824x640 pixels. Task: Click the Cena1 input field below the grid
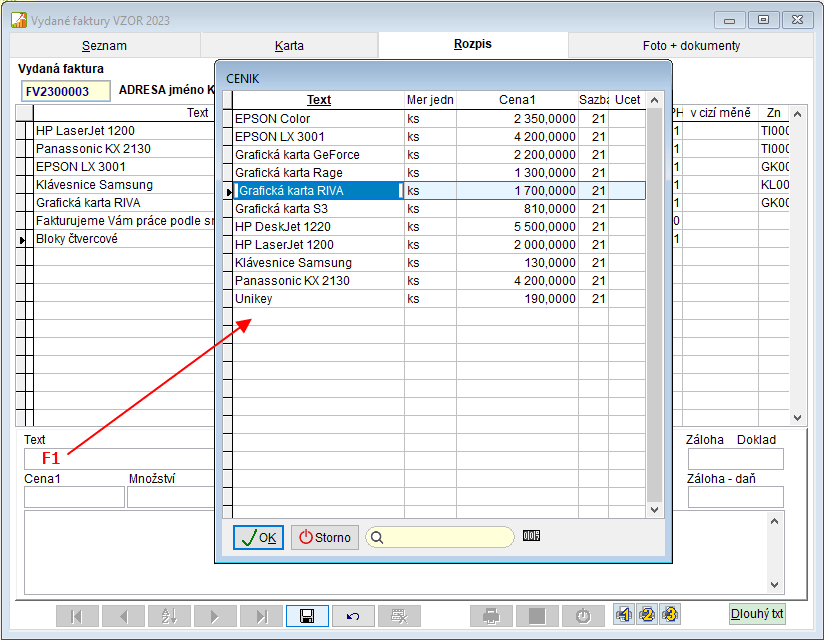click(x=74, y=497)
